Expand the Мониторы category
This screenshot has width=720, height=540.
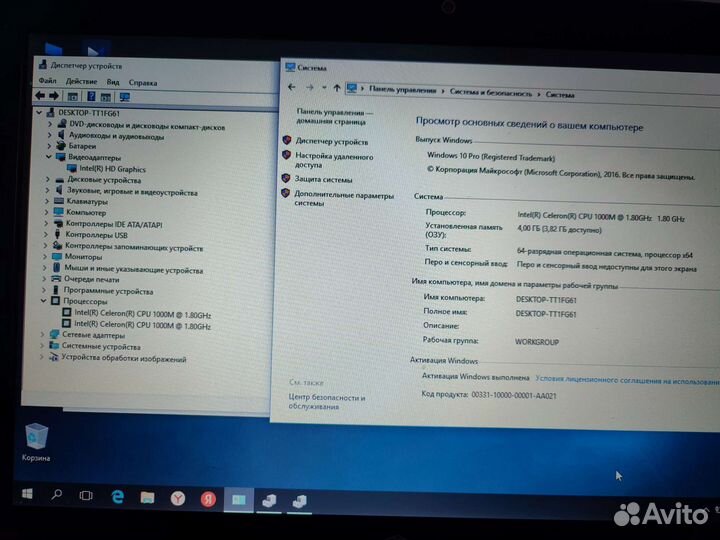click(45, 256)
